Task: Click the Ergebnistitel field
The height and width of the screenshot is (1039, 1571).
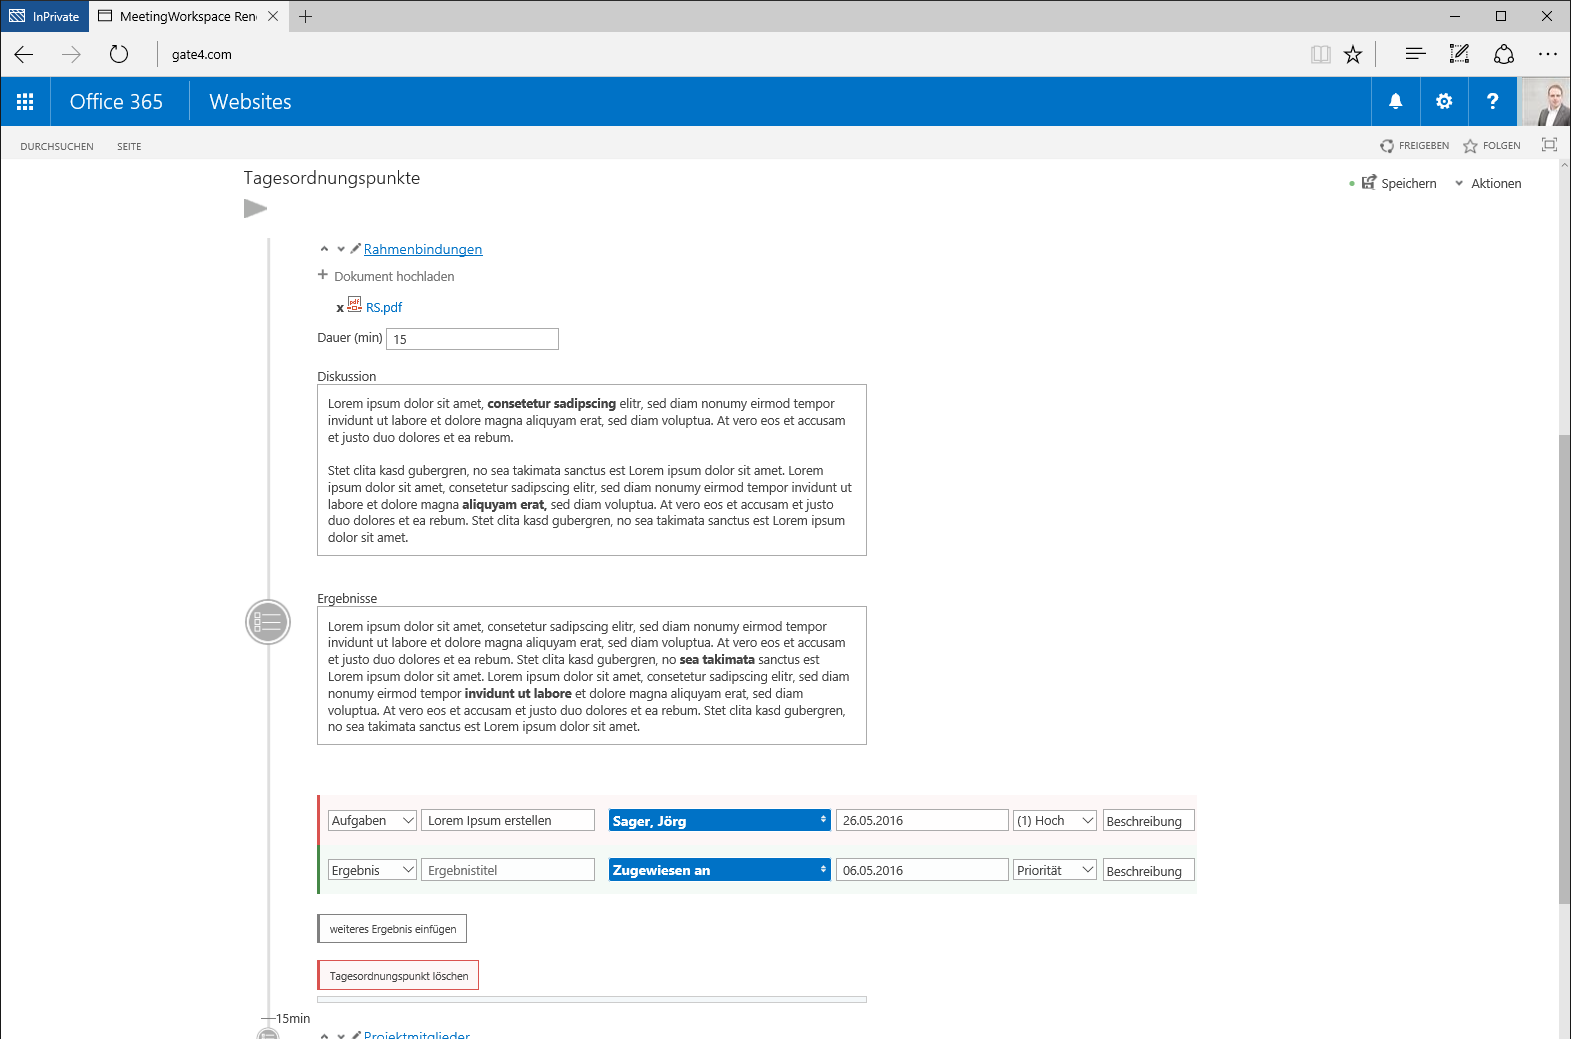Action: coord(508,870)
